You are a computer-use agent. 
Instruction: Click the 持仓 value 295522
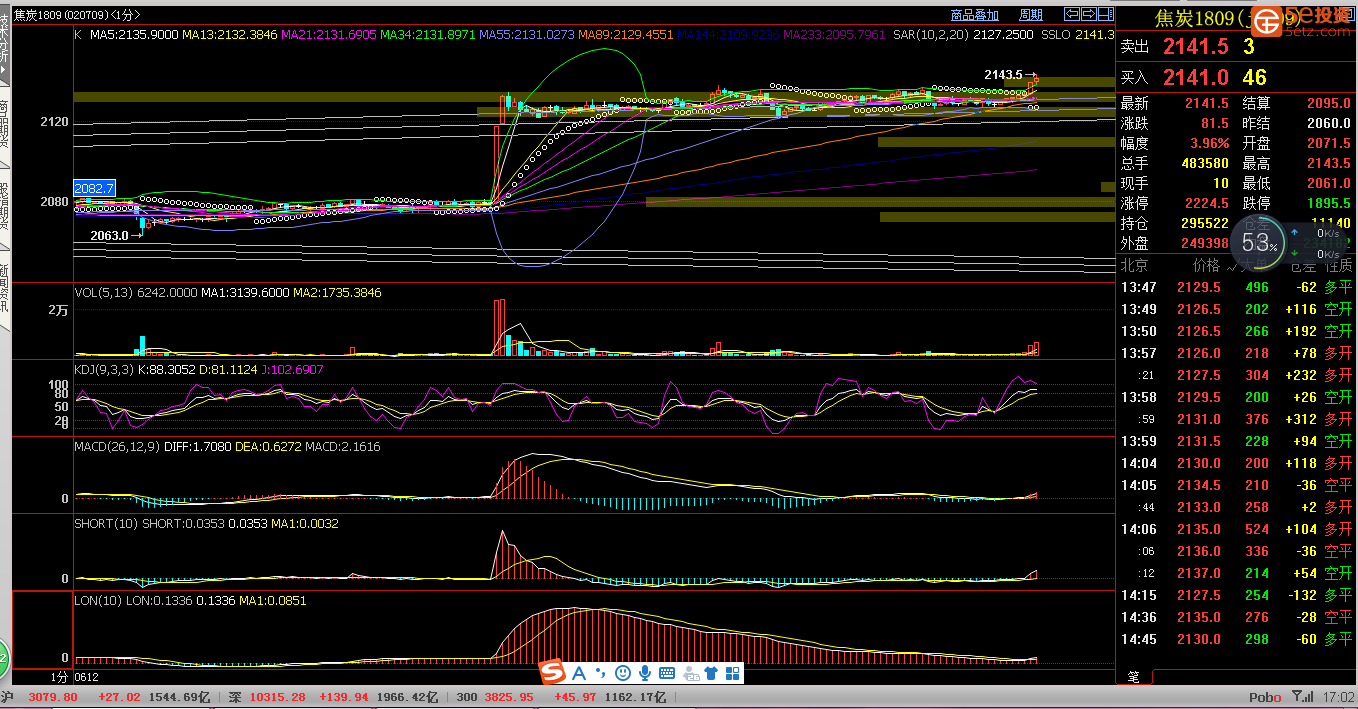click(1204, 223)
